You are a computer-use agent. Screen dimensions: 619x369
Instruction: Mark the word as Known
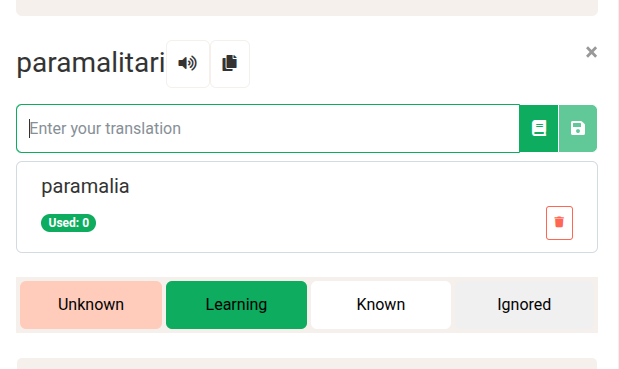(381, 305)
